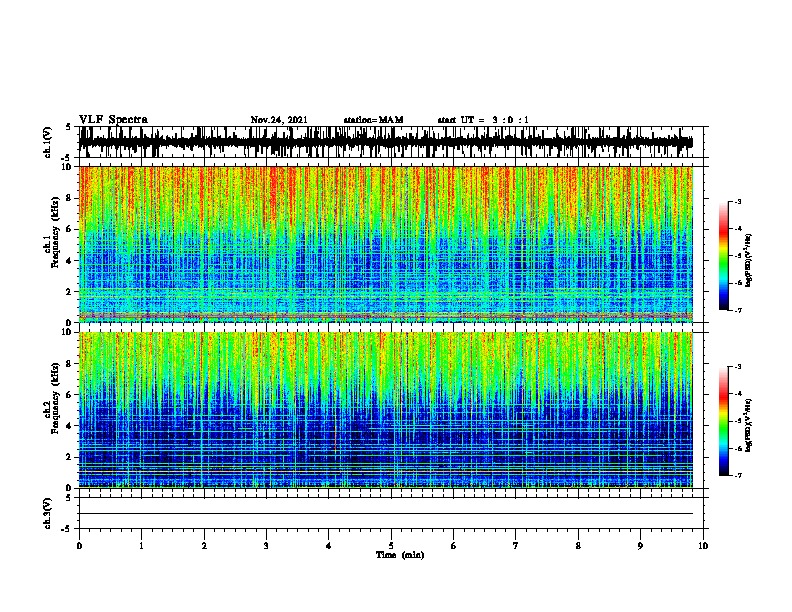Click time axis tick label "1"
This screenshot has height=612, width=792.
141,546
